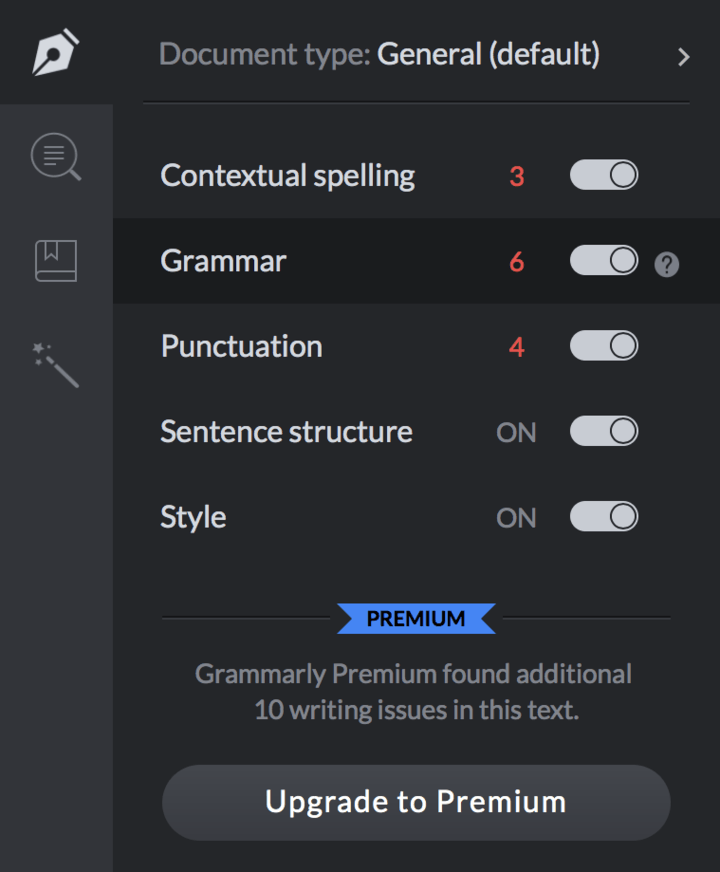
Task: Click the question mark help icon
Action: (x=667, y=264)
